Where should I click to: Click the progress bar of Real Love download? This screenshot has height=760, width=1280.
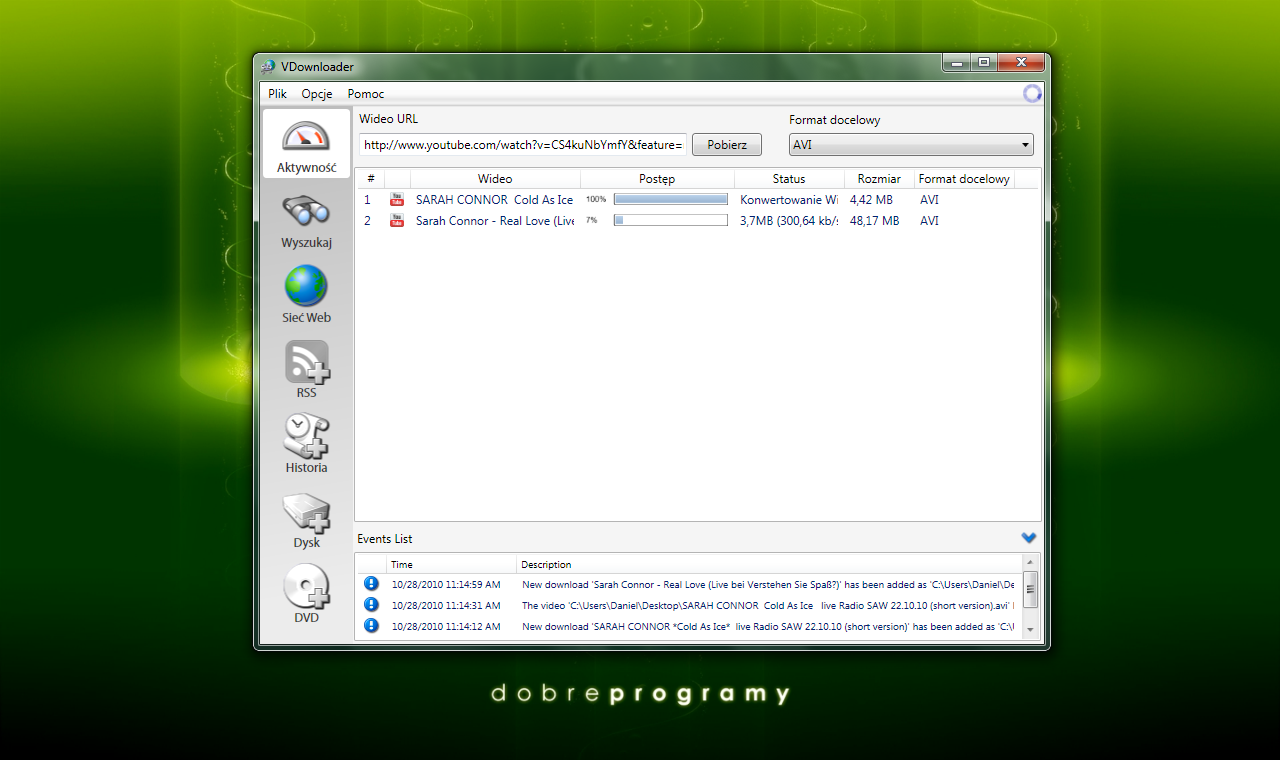[x=670, y=221]
